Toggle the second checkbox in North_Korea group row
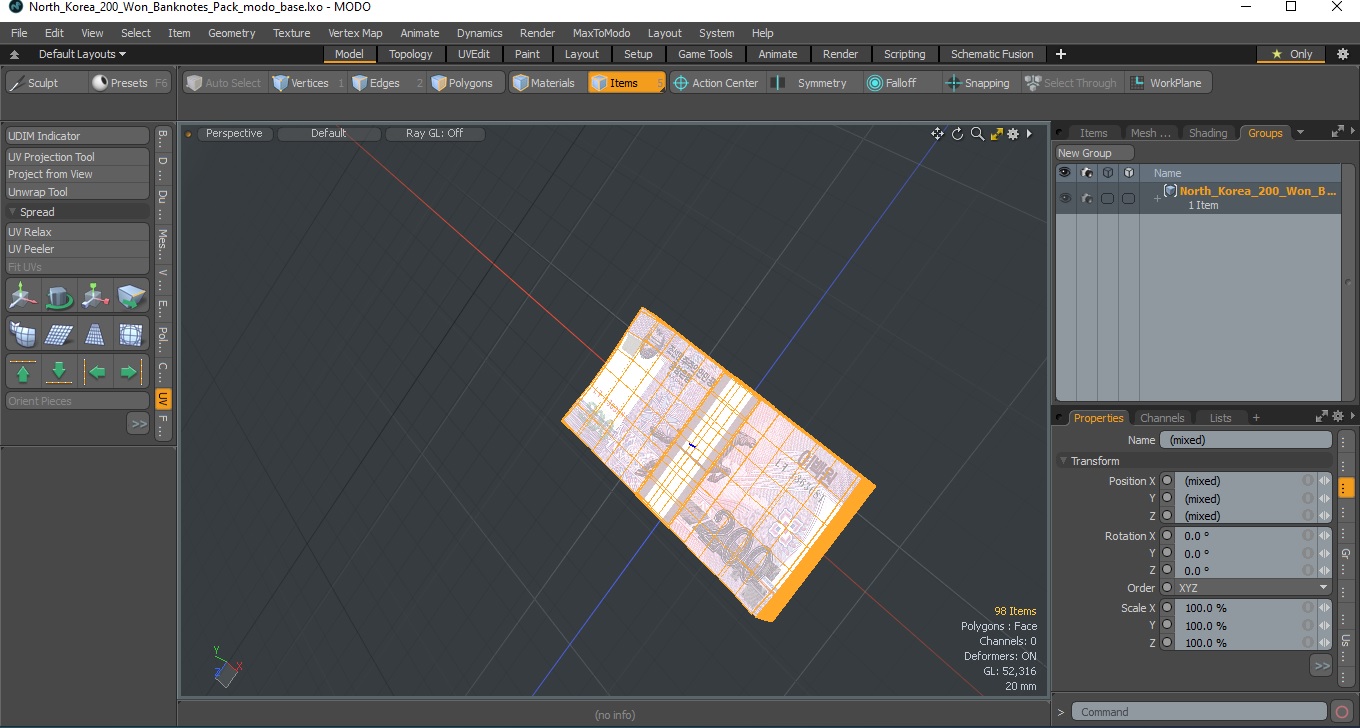The width and height of the screenshot is (1360, 728). pos(1128,198)
